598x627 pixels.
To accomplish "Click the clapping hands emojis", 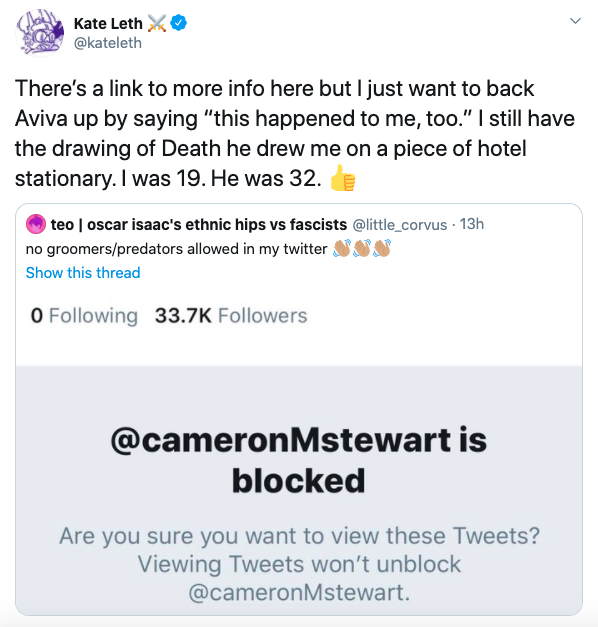I will [362, 248].
